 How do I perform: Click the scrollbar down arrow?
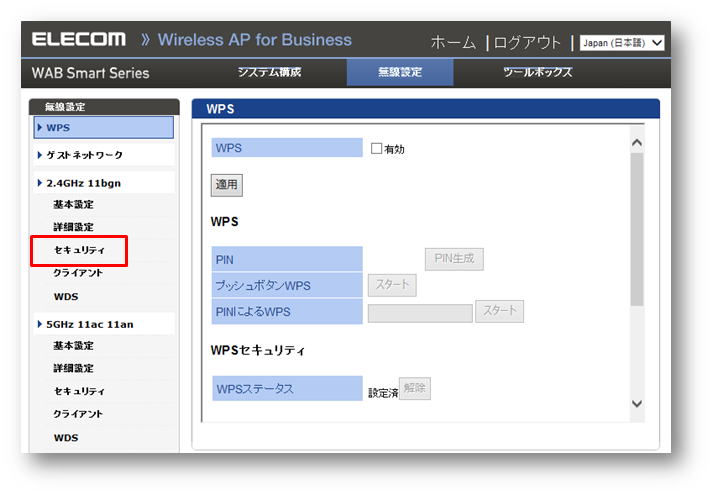(x=637, y=403)
